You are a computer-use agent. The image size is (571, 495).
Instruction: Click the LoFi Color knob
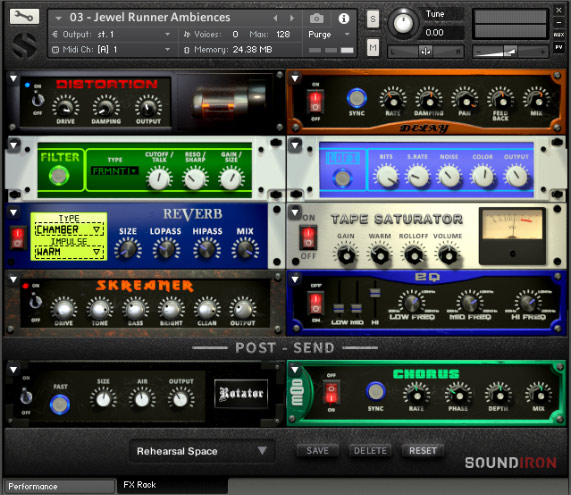click(x=483, y=176)
